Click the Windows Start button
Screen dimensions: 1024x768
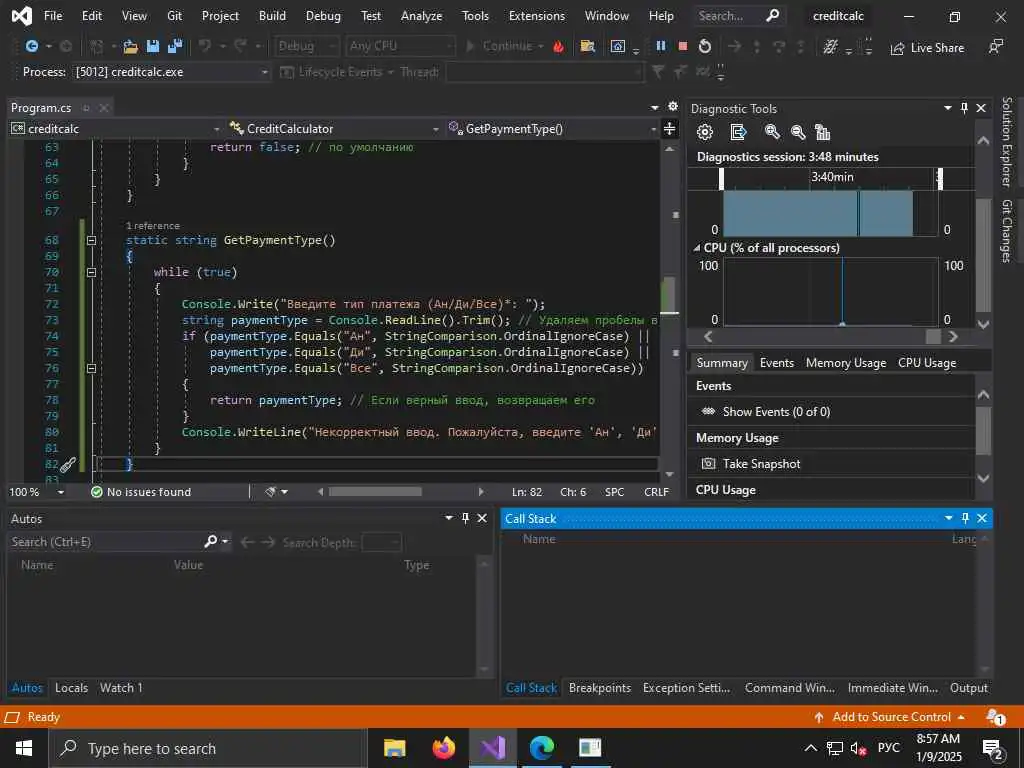coord(24,748)
